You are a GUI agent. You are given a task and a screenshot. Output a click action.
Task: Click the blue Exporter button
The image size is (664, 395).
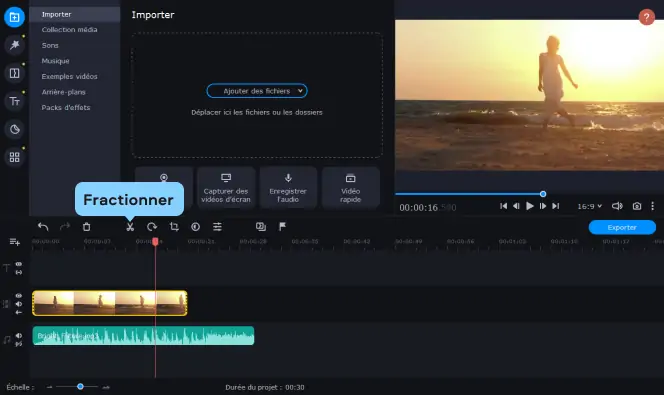622,227
